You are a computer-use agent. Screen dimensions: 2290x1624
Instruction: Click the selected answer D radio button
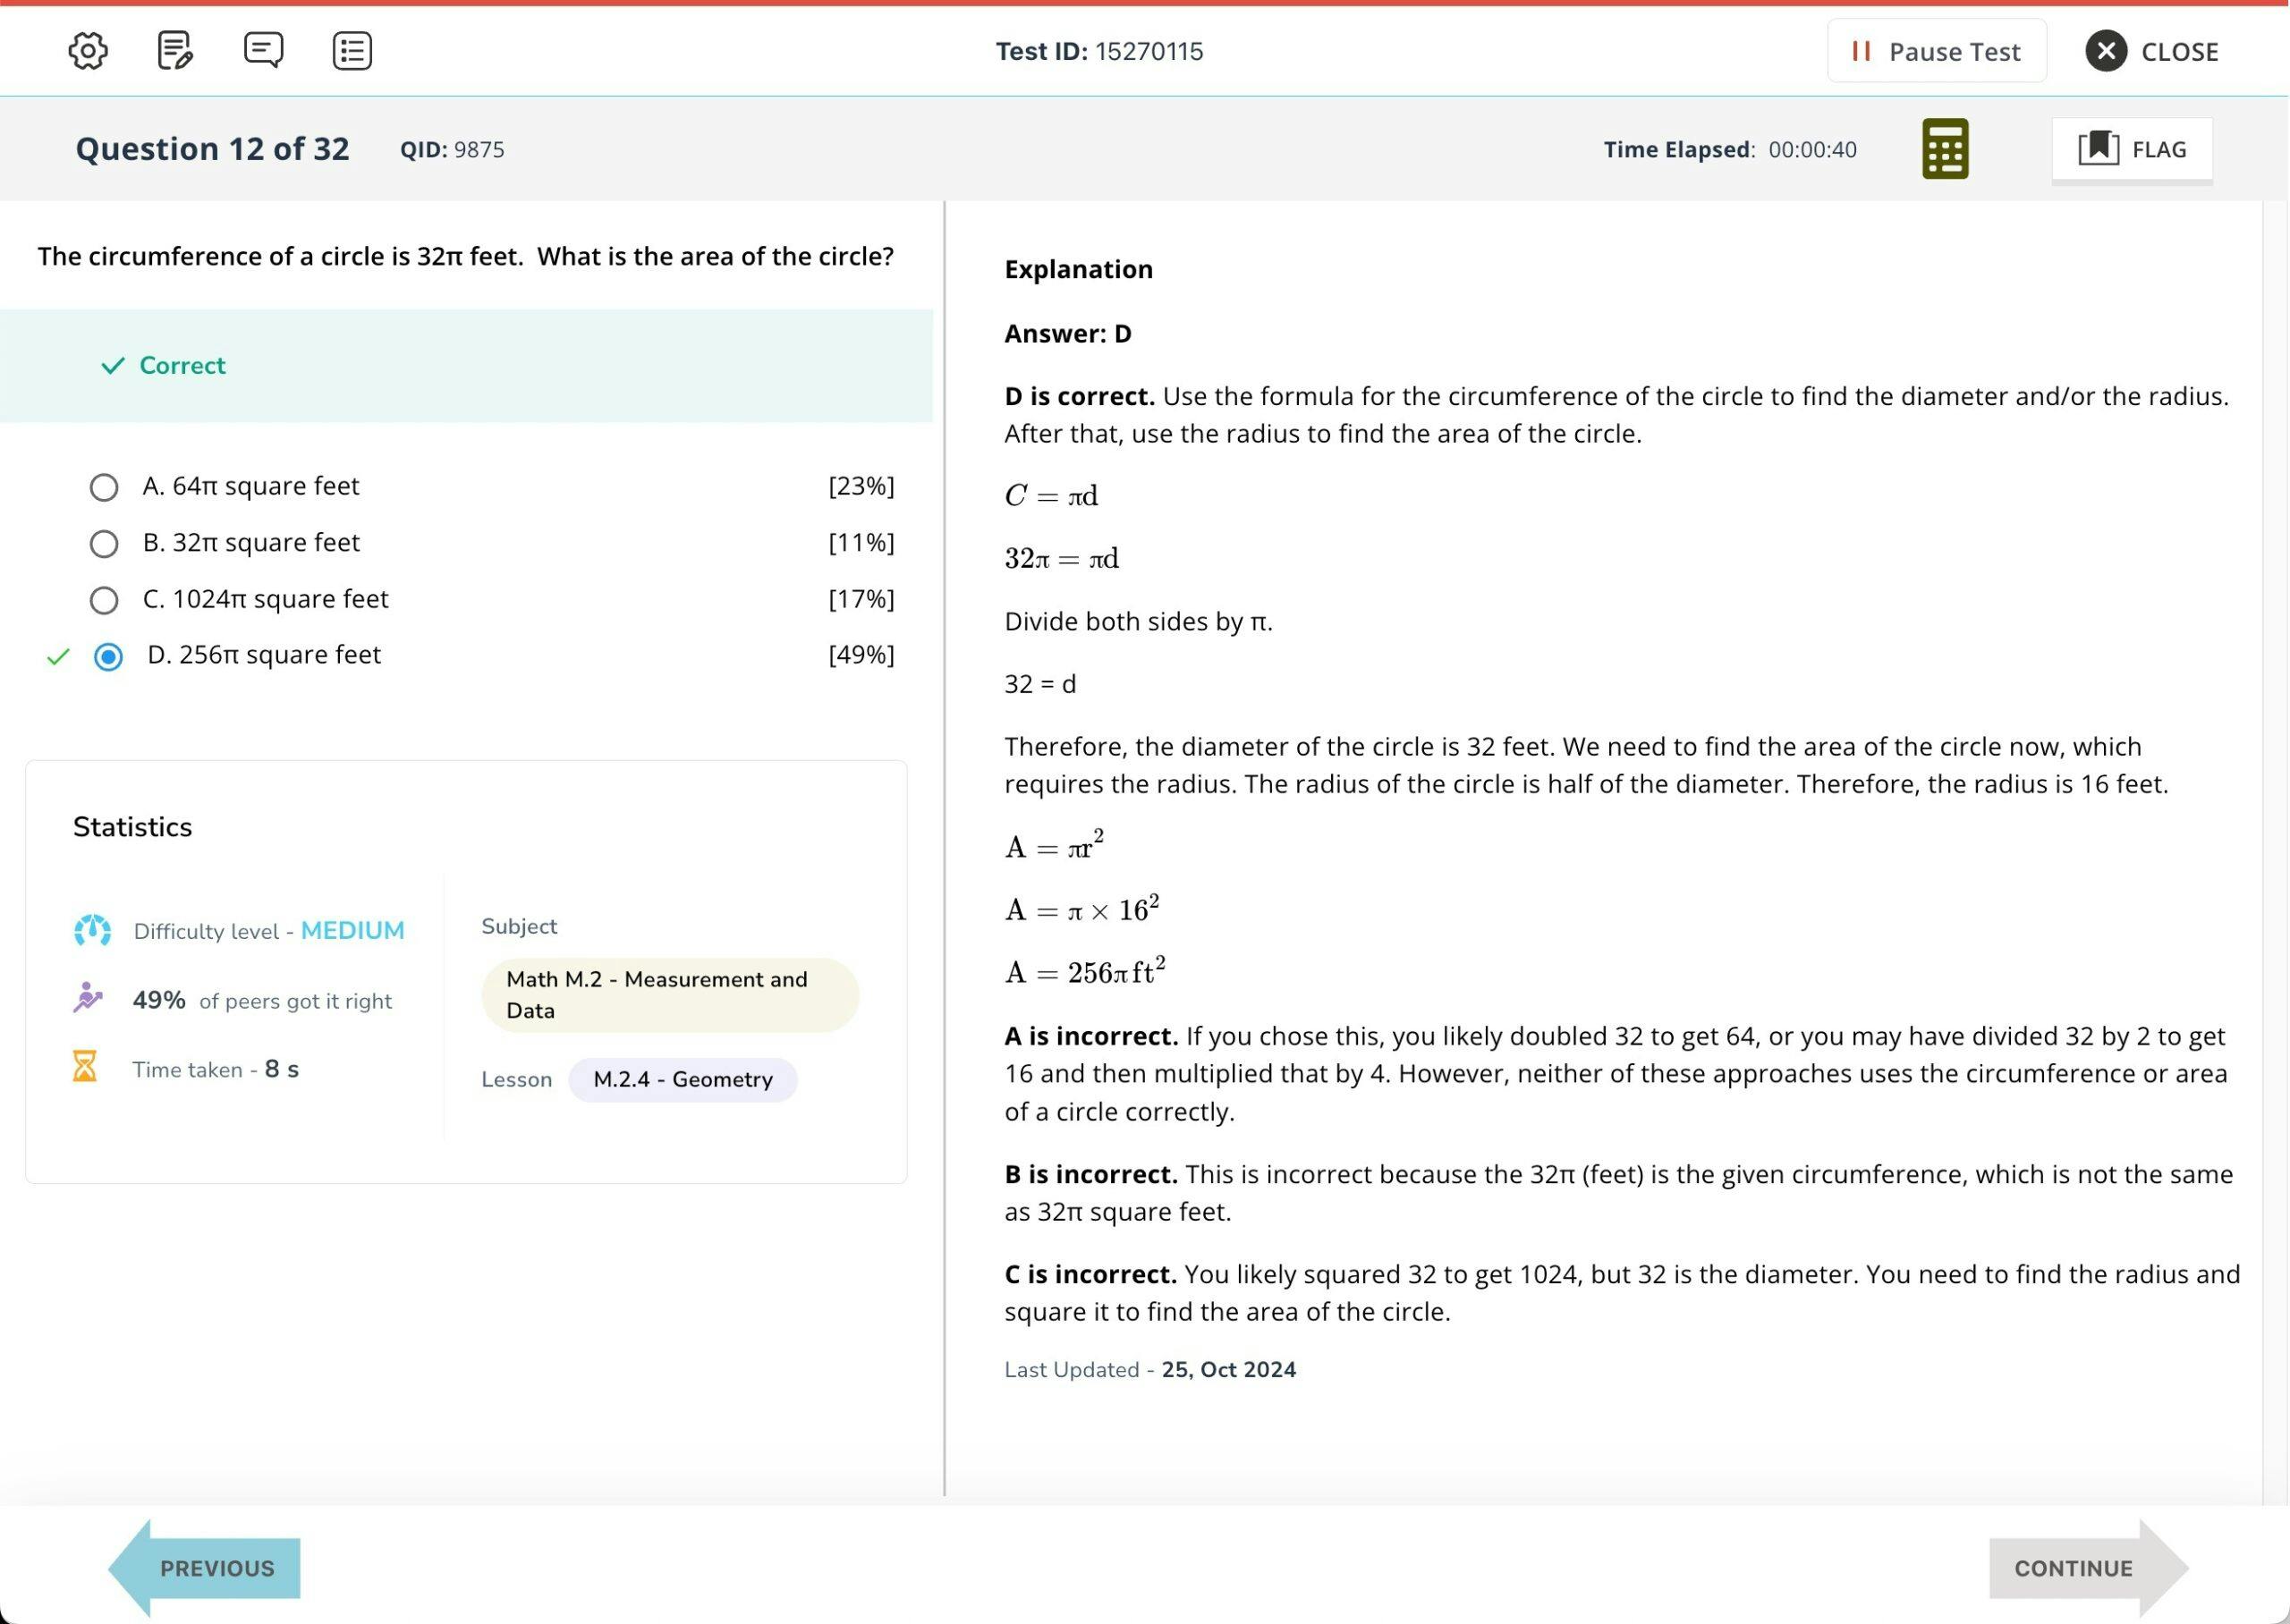tap(107, 656)
